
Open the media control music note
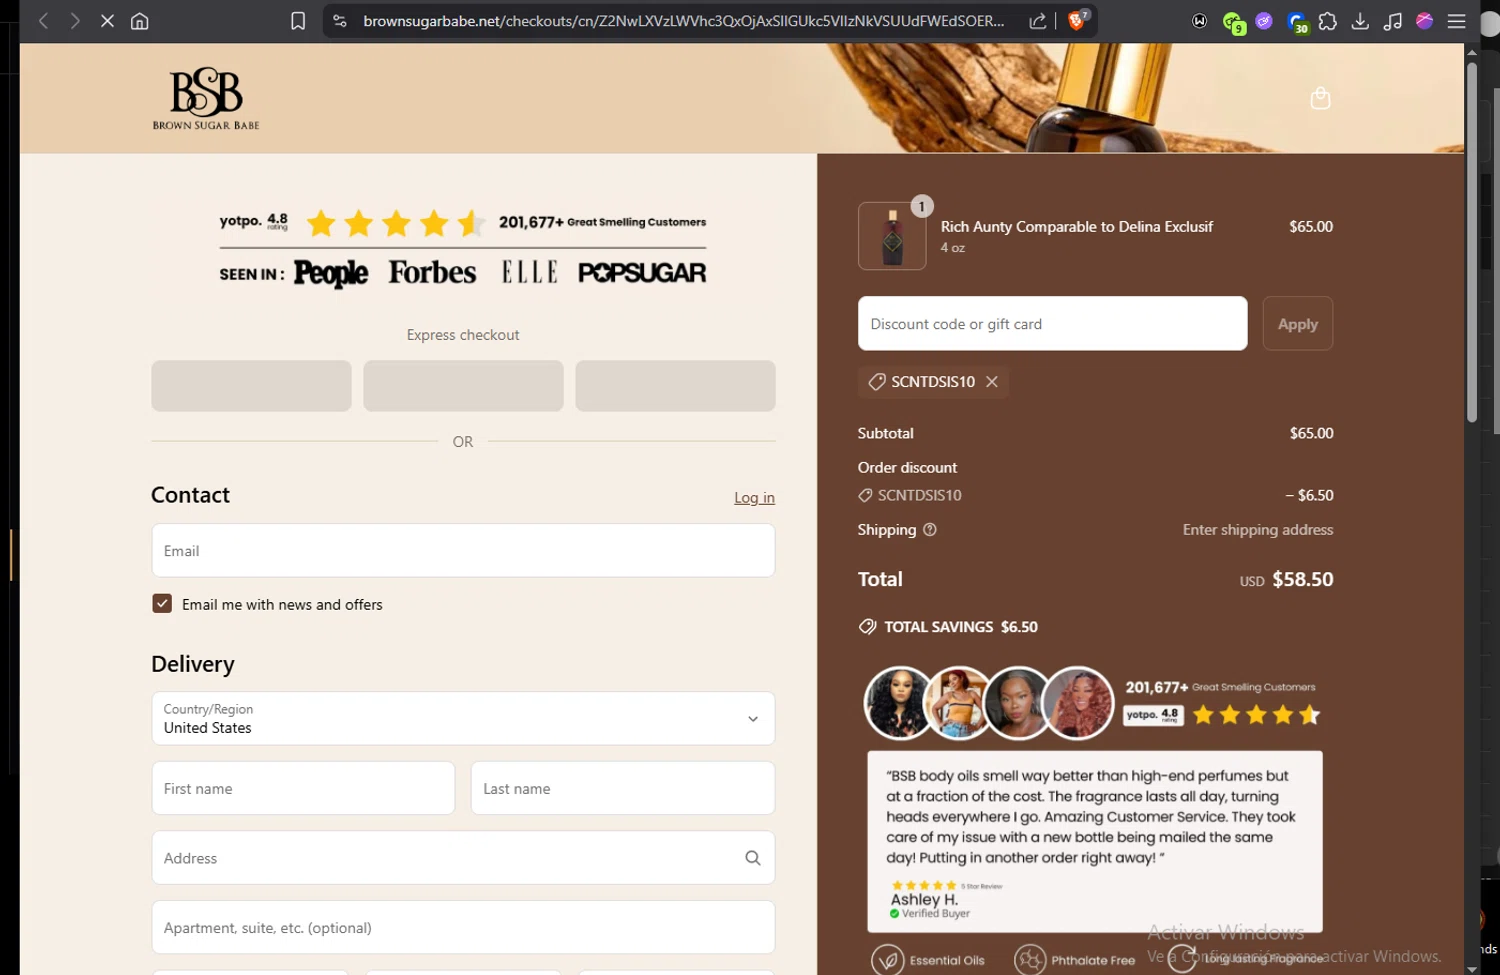click(1393, 21)
